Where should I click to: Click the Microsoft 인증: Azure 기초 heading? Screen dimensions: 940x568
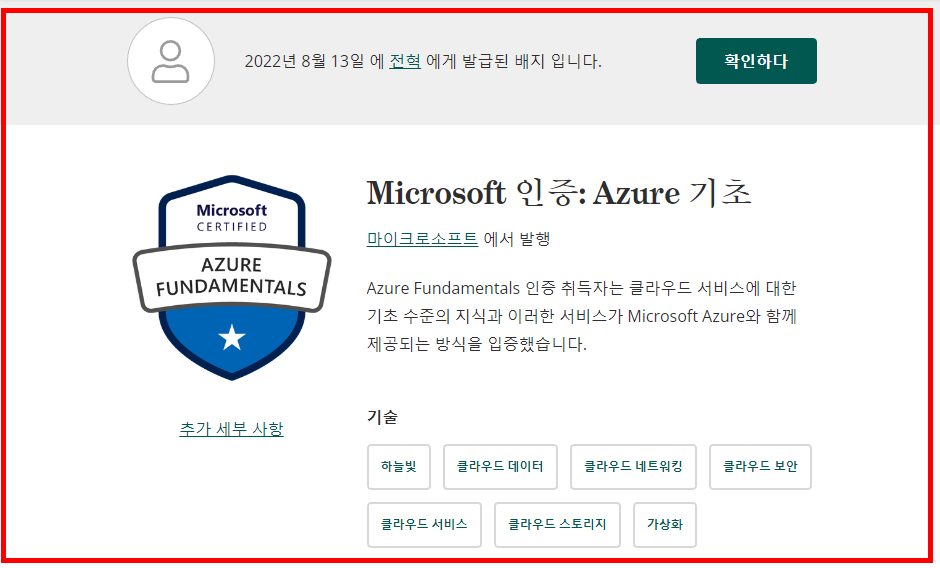559,193
